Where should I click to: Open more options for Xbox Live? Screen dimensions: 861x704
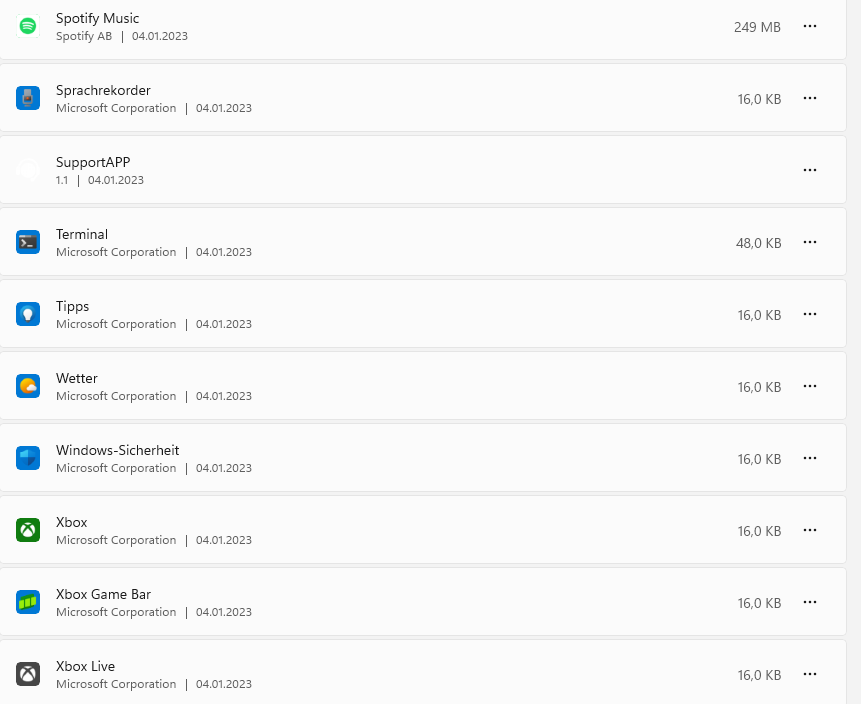click(x=810, y=674)
